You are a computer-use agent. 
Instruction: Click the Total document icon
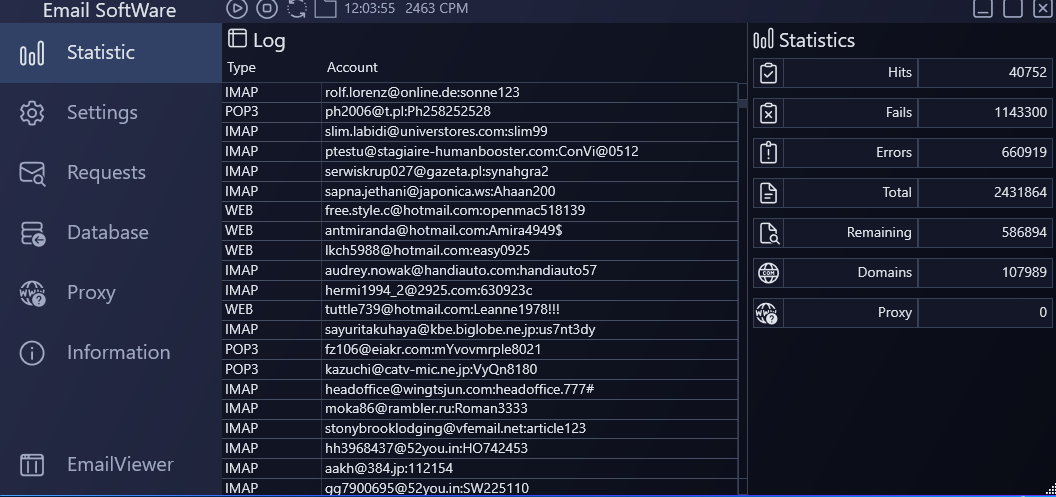coord(768,193)
